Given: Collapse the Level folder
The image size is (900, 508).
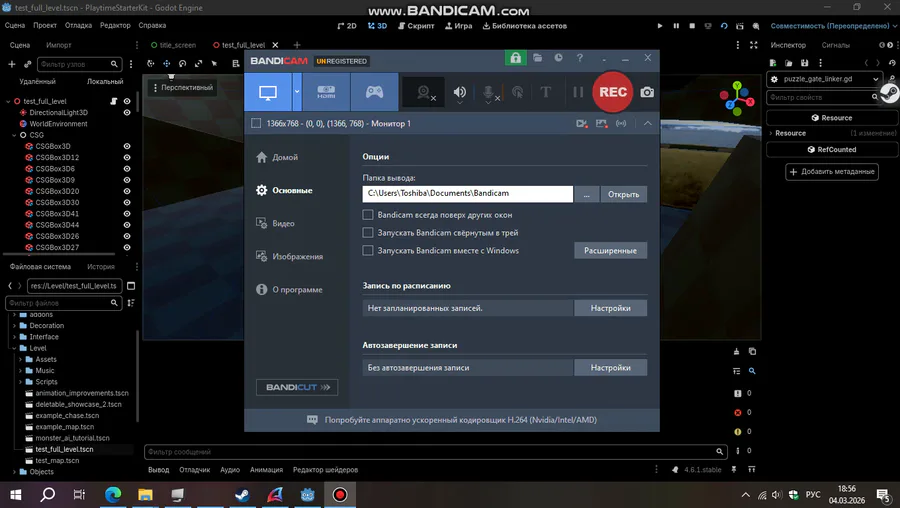Looking at the screenshot, I should (x=14, y=348).
